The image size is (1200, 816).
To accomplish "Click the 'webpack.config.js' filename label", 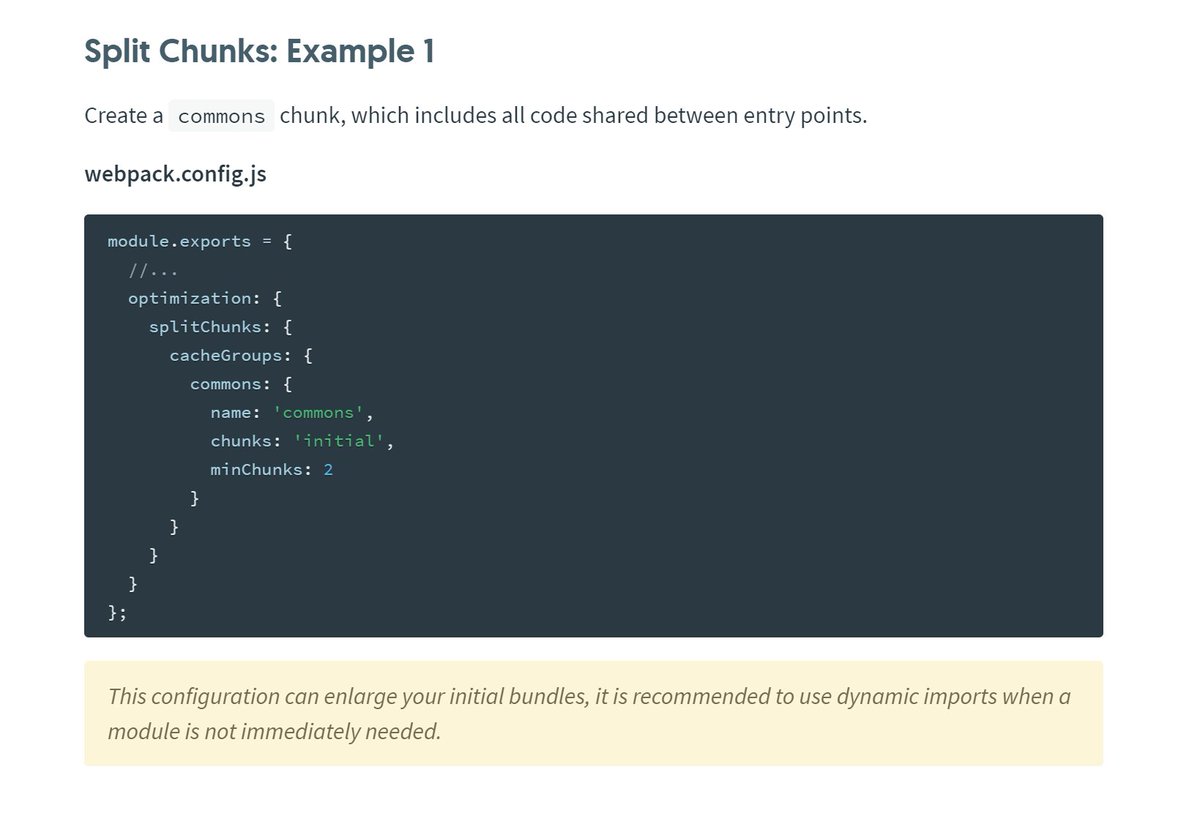I will 175,174.
